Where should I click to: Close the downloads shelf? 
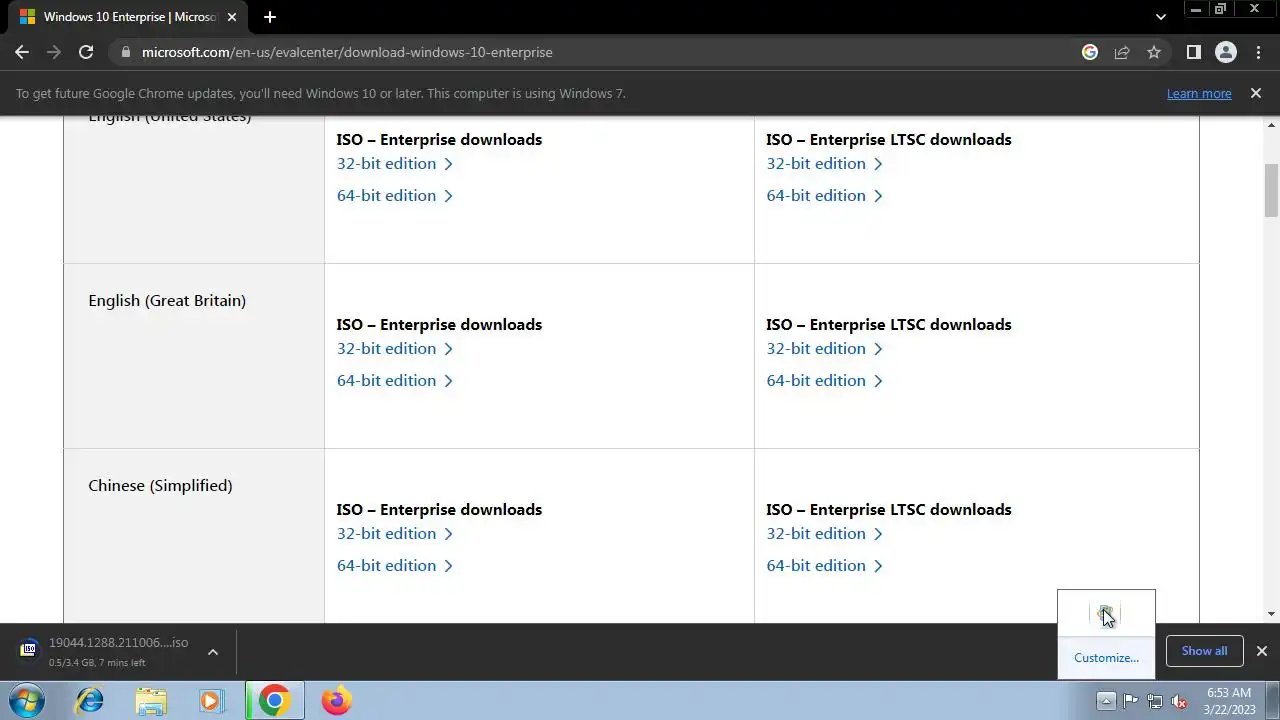point(1261,651)
